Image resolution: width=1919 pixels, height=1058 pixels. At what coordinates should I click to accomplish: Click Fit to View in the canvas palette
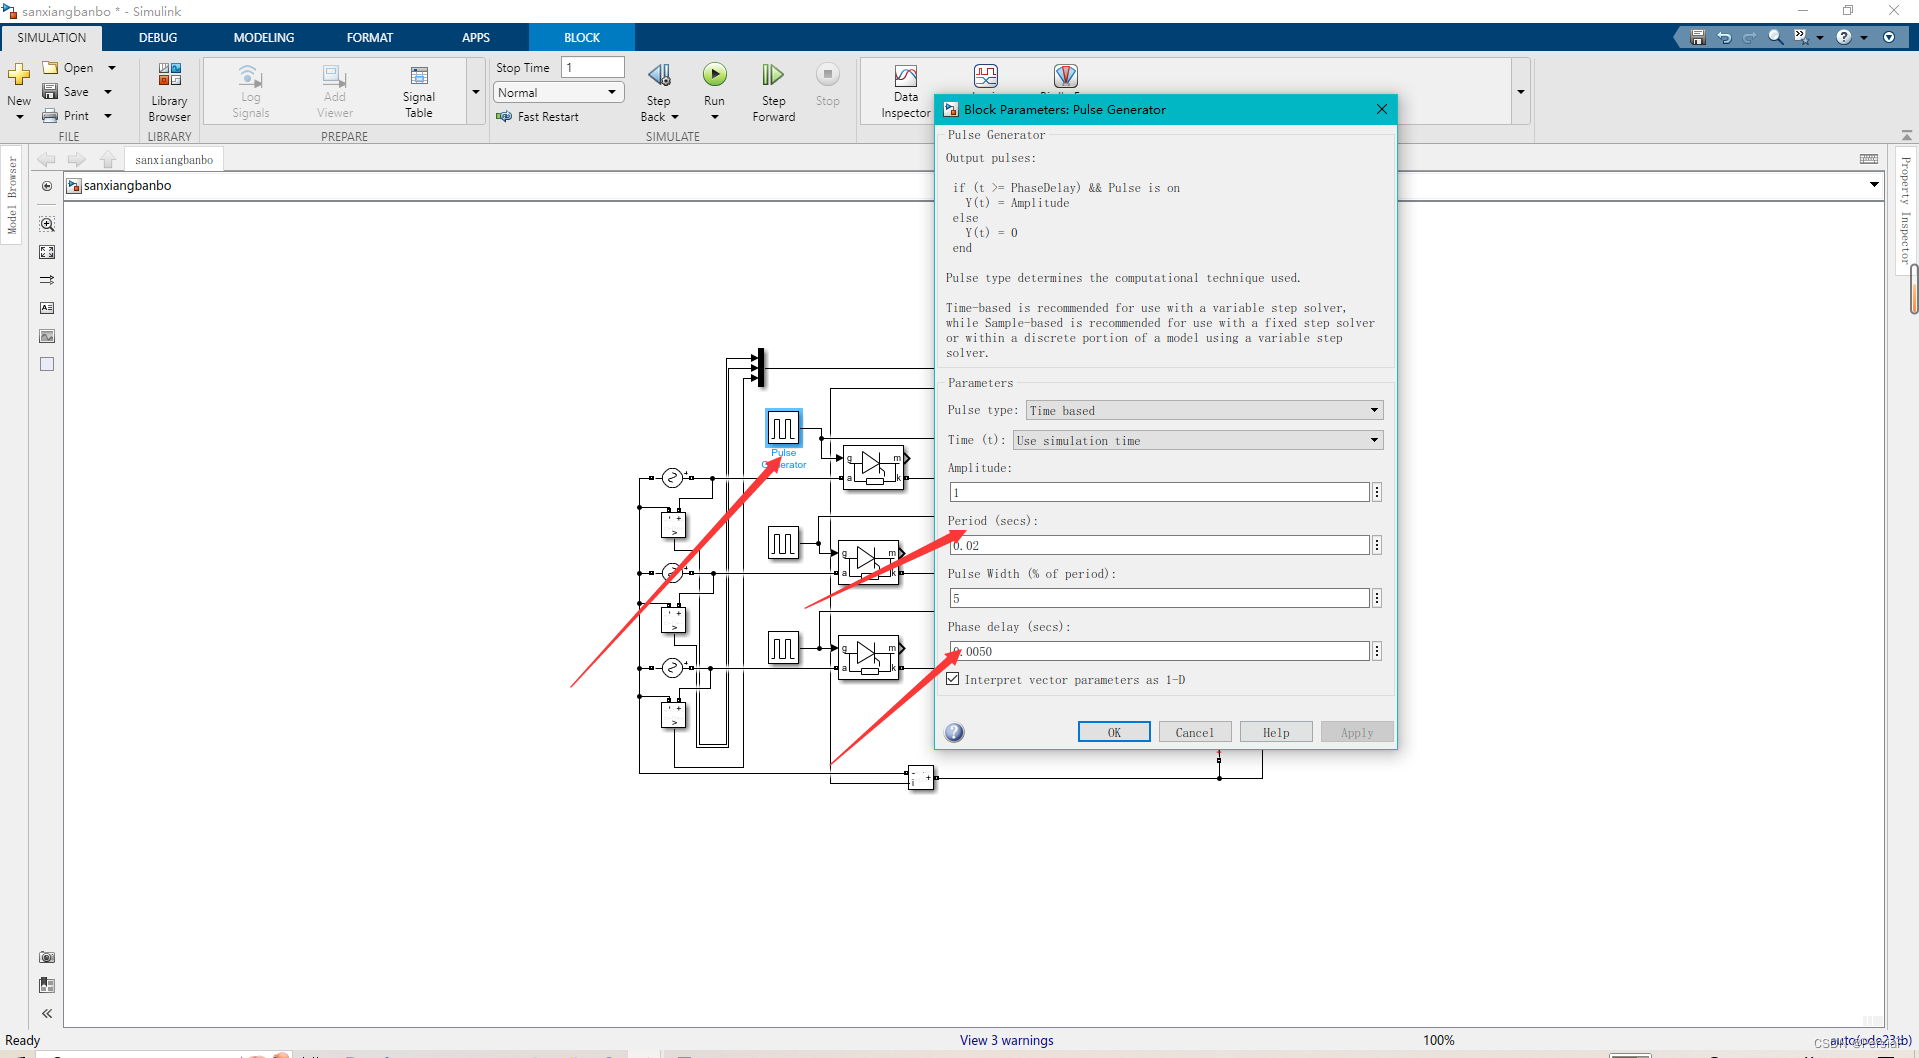click(47, 252)
